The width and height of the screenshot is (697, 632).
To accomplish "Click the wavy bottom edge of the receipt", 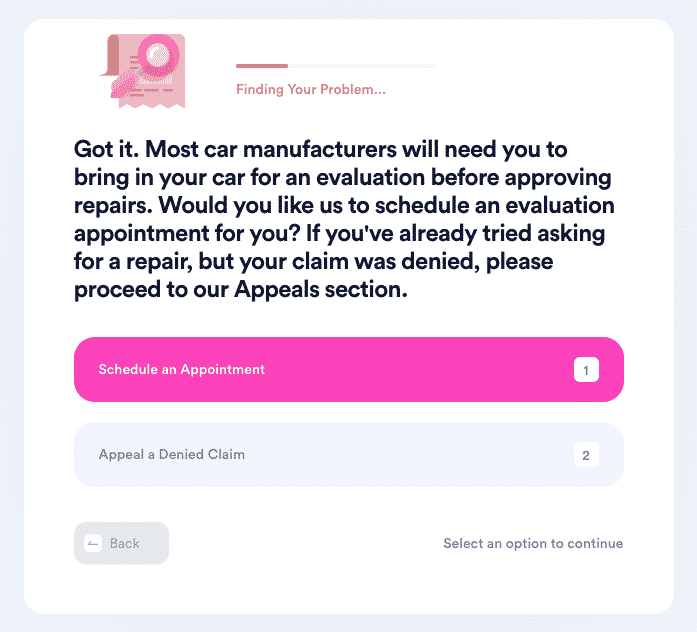I will coord(152,105).
